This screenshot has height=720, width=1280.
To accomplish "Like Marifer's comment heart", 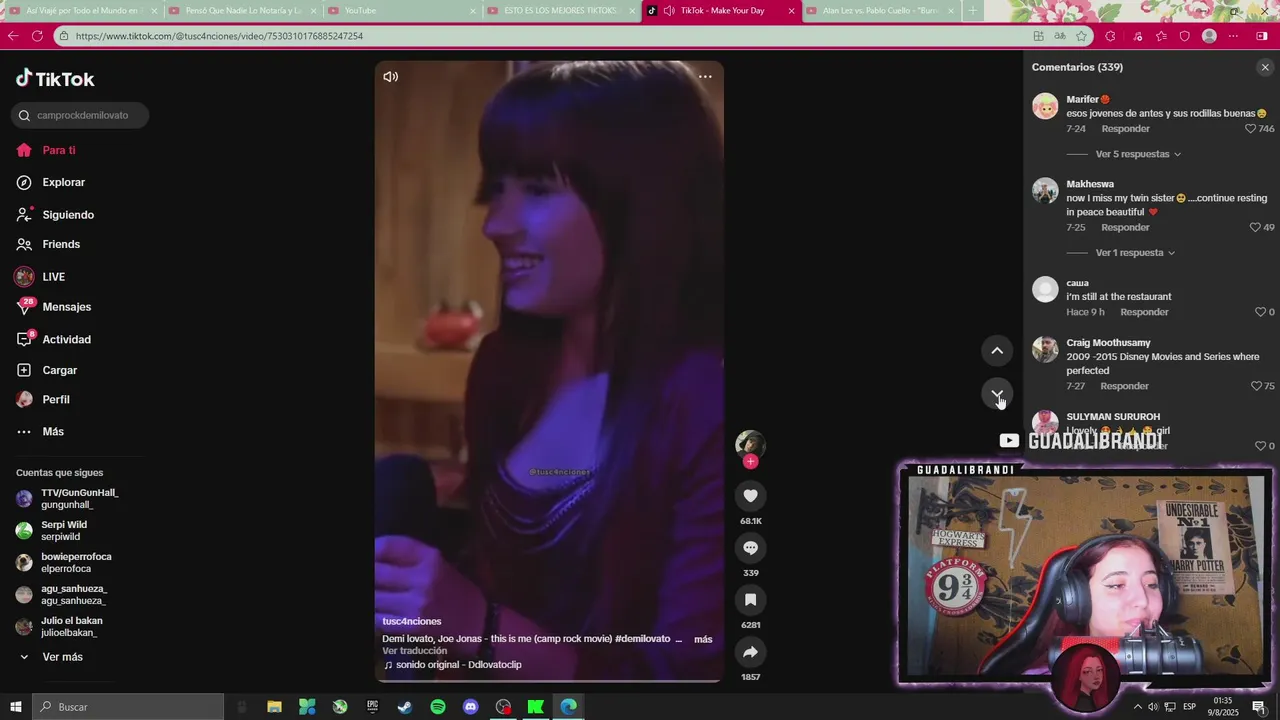I will [1250, 129].
